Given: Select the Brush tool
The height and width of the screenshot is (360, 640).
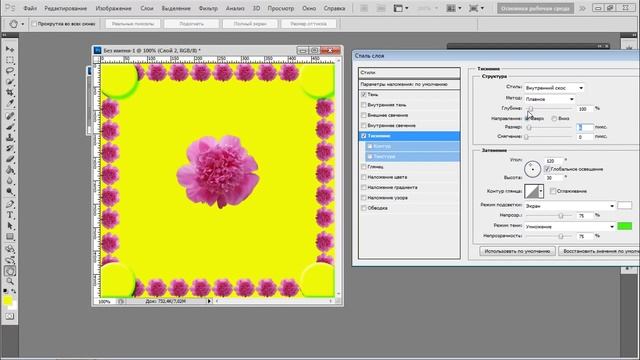Looking at the screenshot, I should [10, 127].
